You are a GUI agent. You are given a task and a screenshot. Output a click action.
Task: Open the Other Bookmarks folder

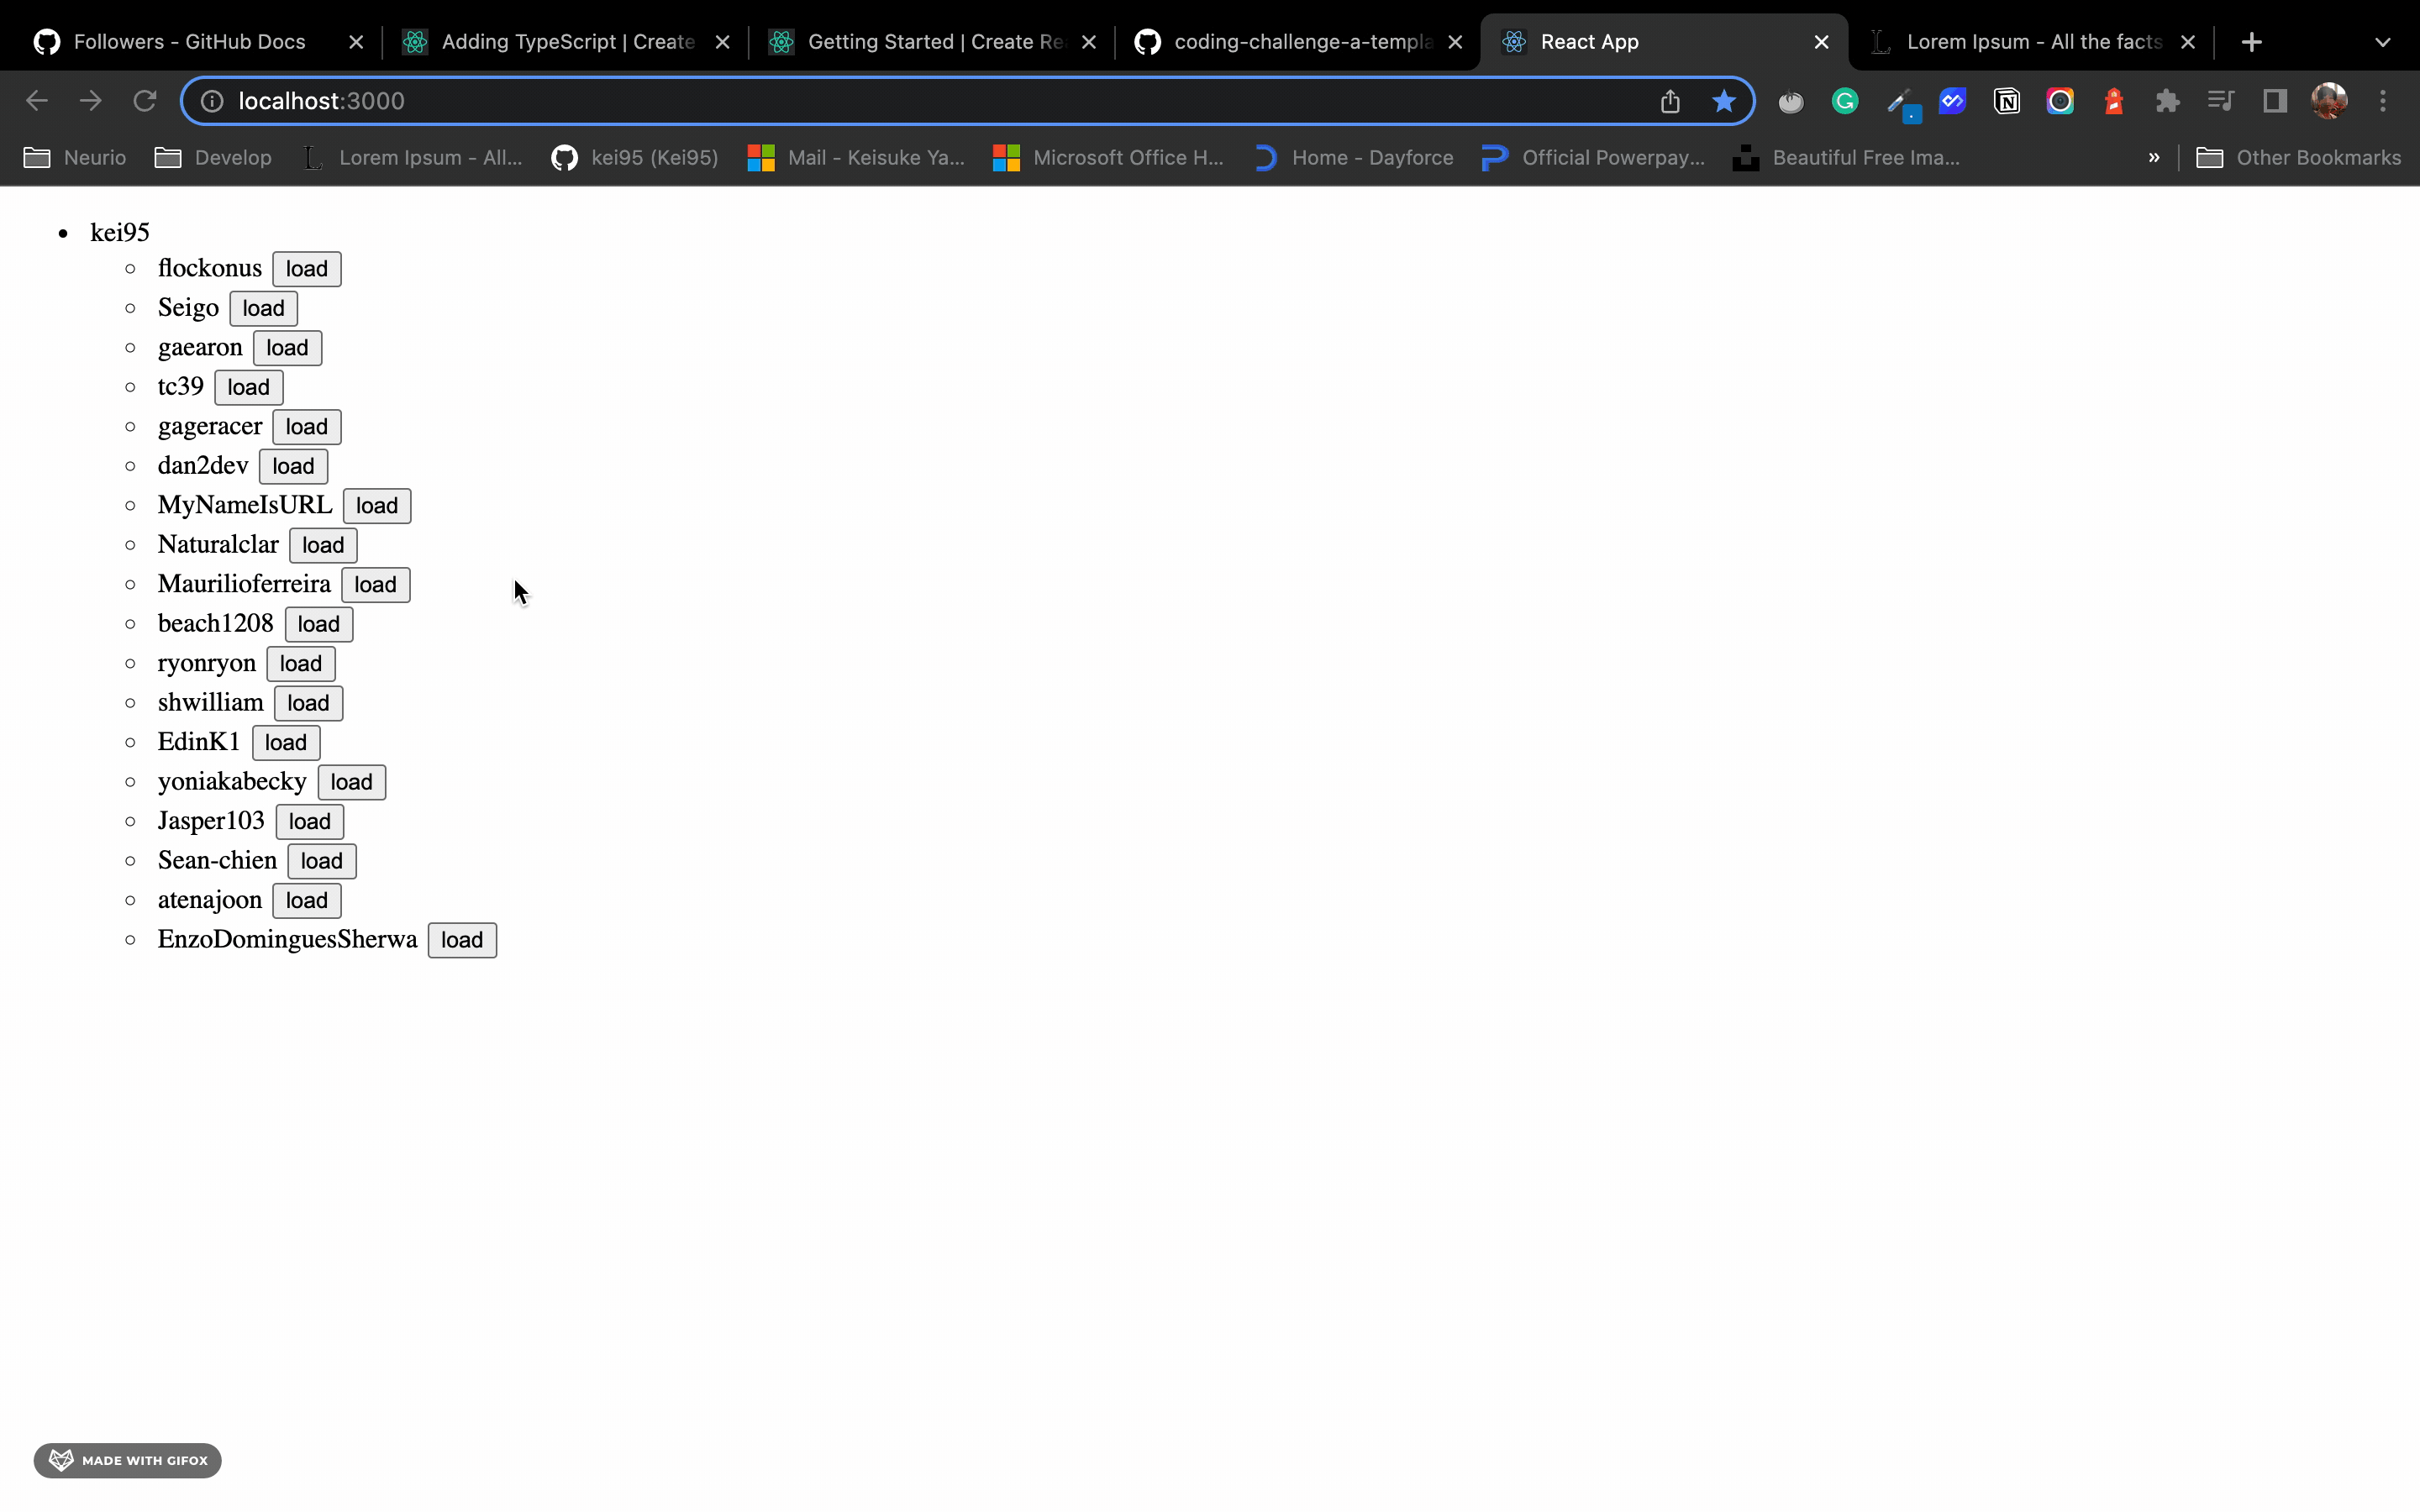2298,158
